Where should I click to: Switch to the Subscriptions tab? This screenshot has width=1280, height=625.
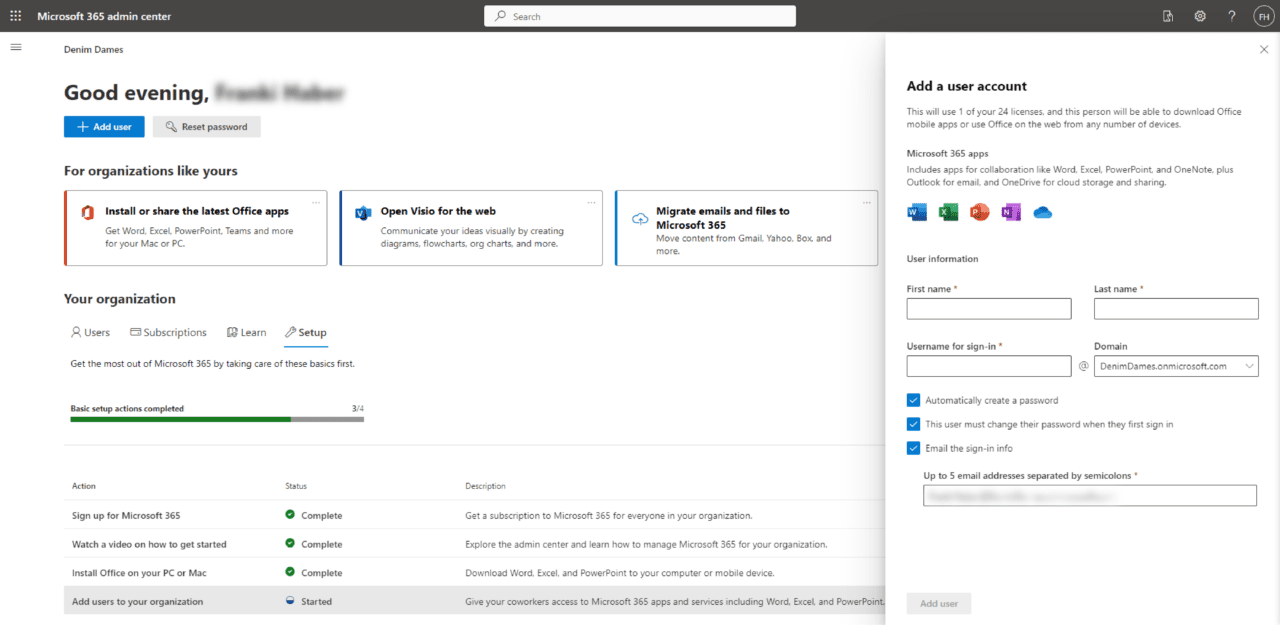coord(168,332)
